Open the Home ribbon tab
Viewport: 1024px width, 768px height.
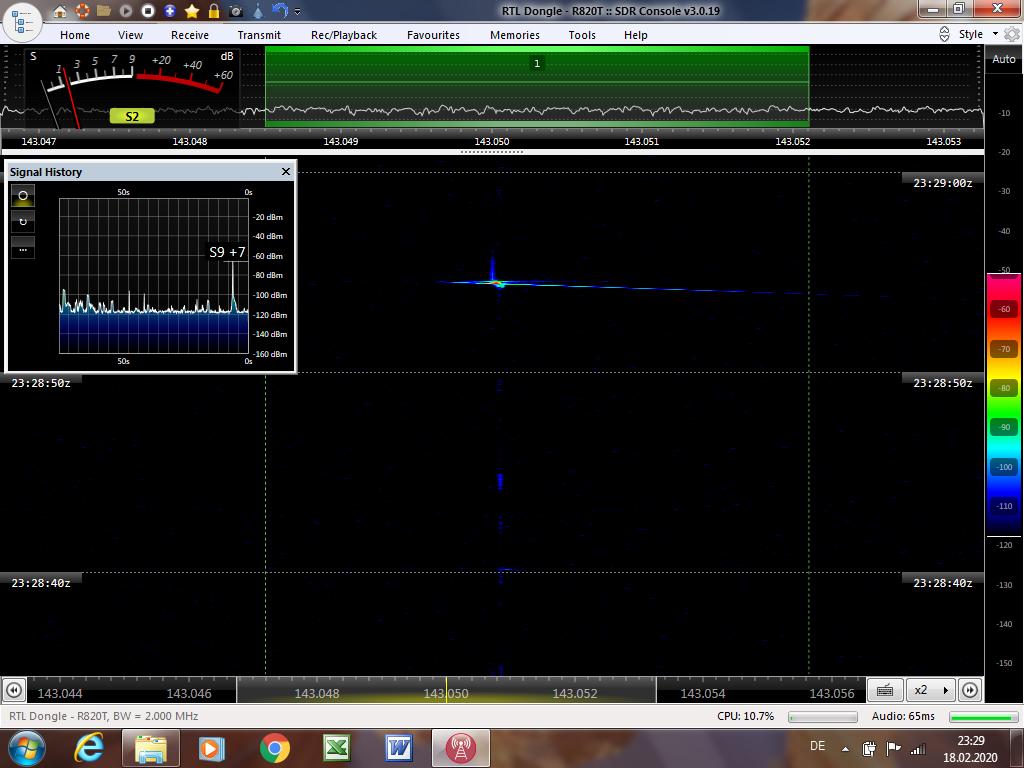[74, 35]
